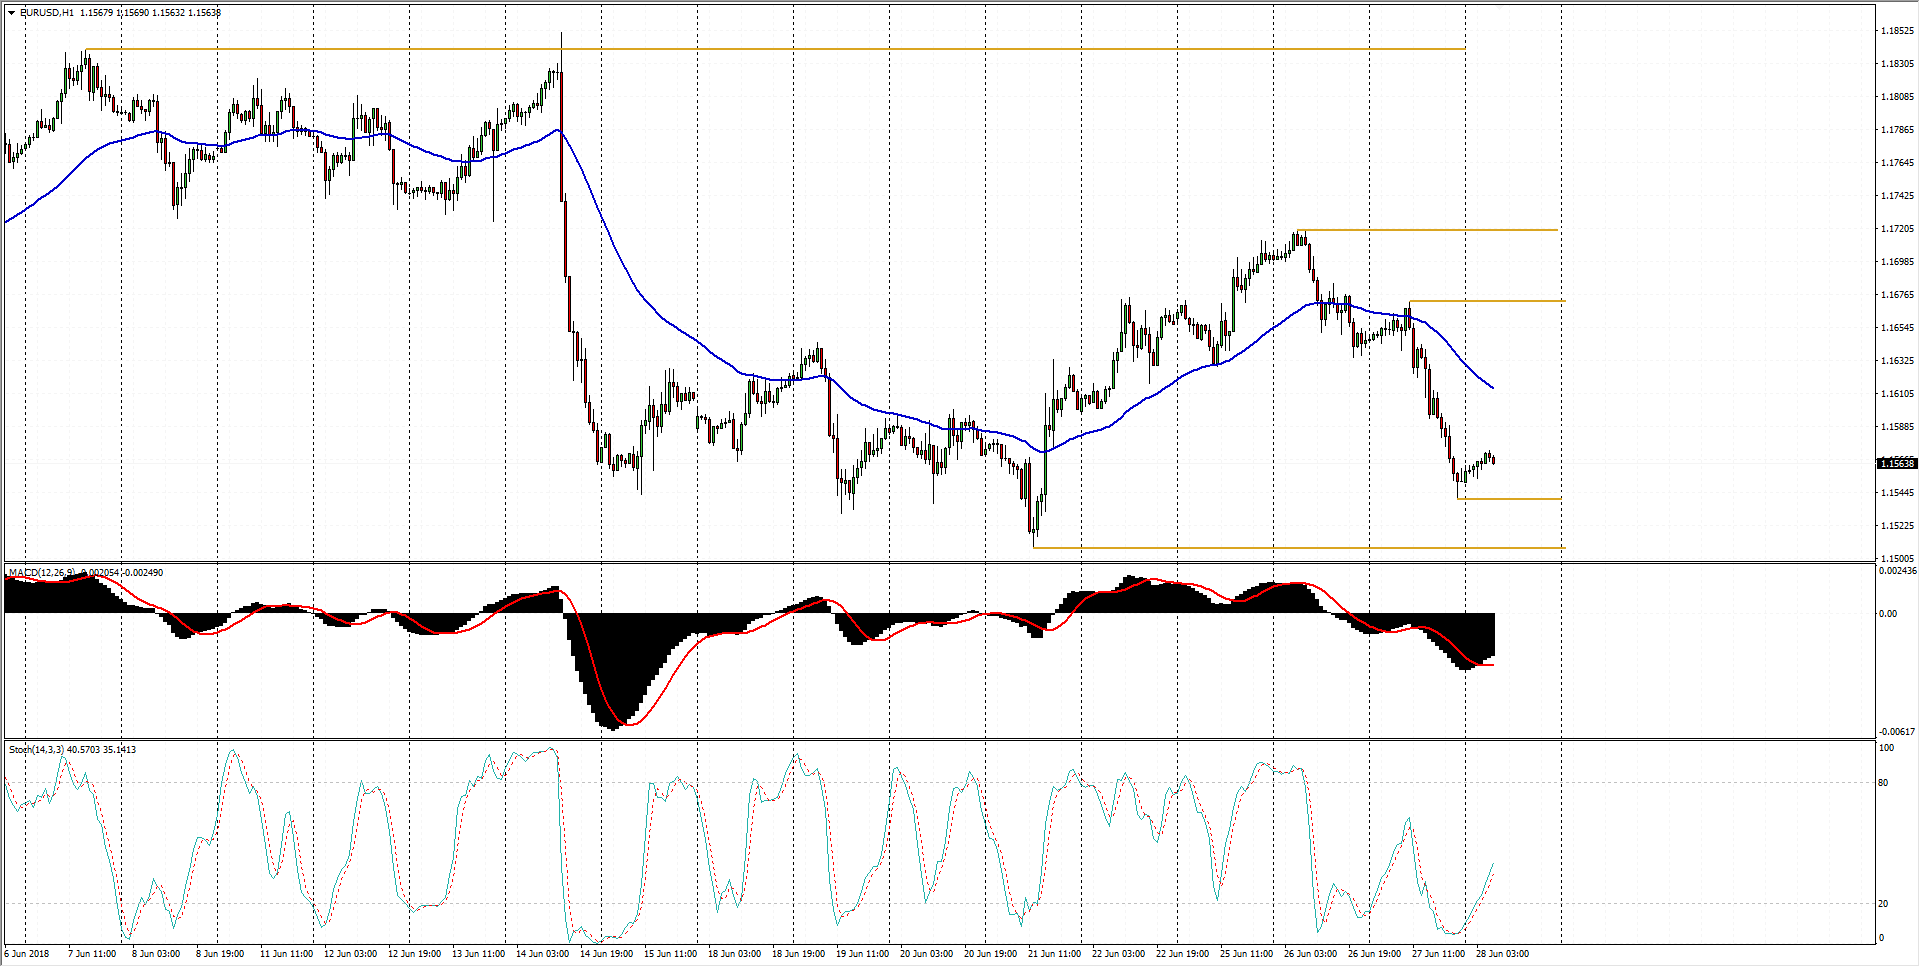Select the topmost orange horizontal resistance line
This screenshot has width=1920, height=967.
[x=775, y=49]
